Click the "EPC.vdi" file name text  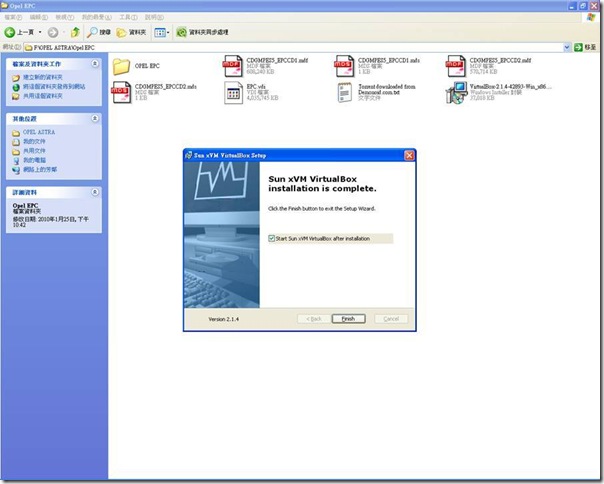[256, 86]
